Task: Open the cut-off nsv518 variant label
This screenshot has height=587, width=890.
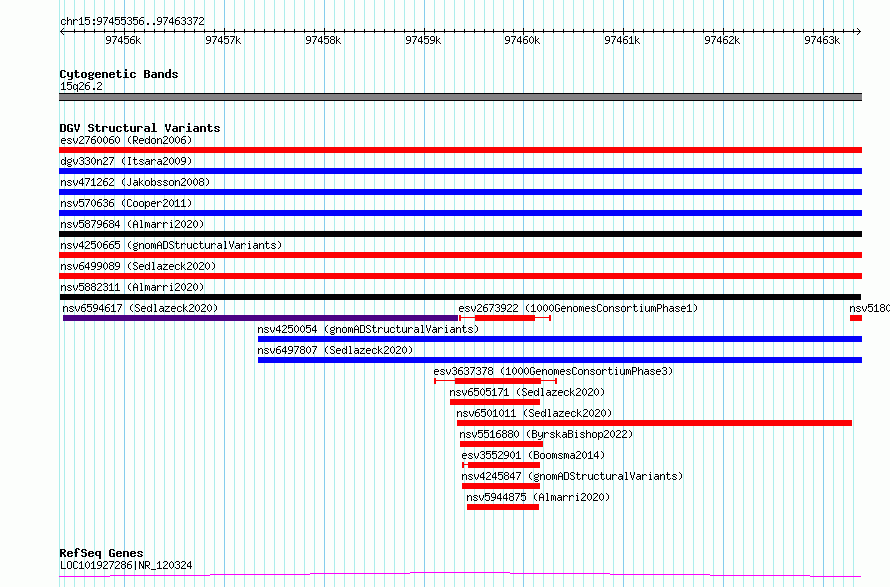Action: coord(870,308)
